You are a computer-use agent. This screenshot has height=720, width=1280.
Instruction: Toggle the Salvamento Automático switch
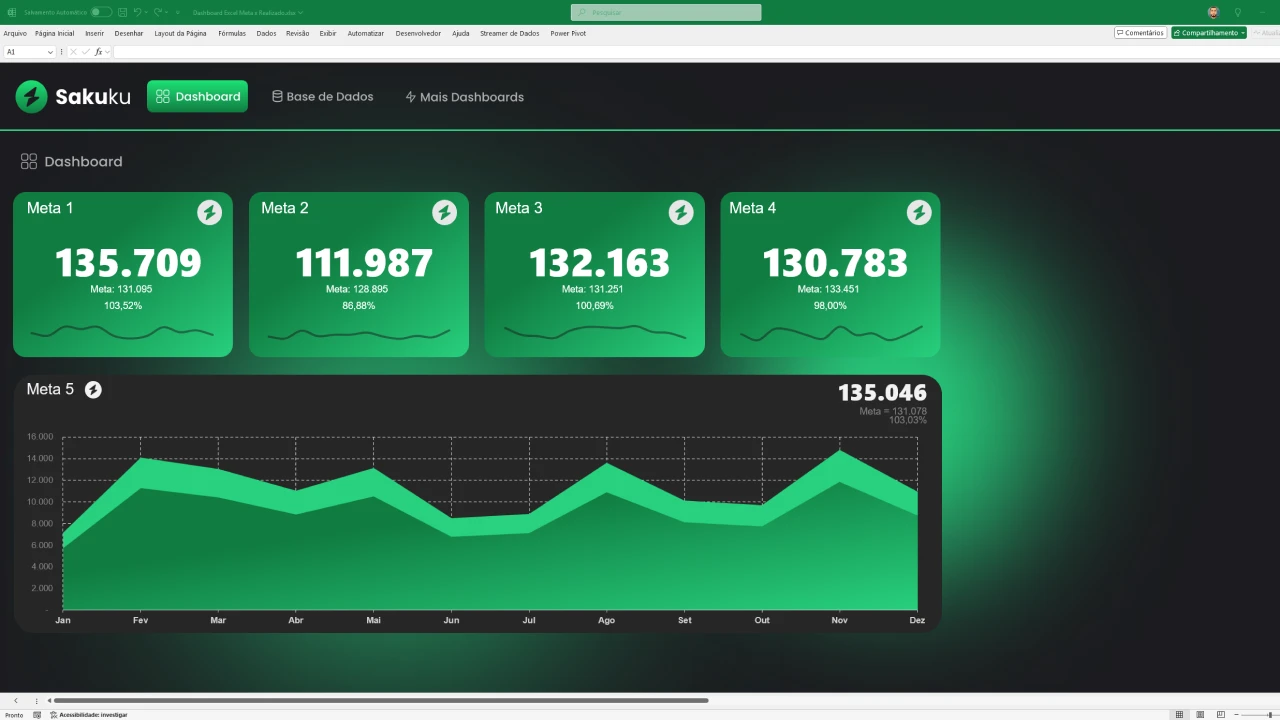(x=101, y=12)
